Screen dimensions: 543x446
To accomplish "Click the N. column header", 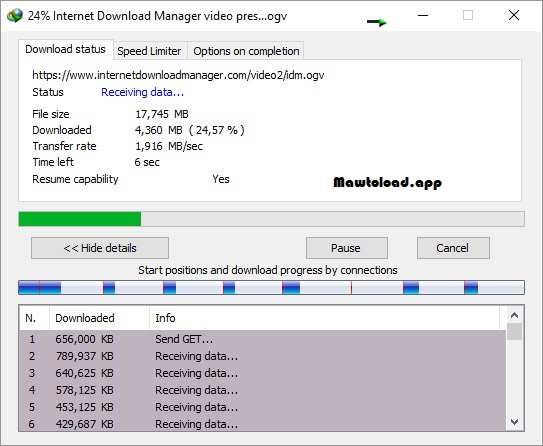I will (x=34, y=318).
